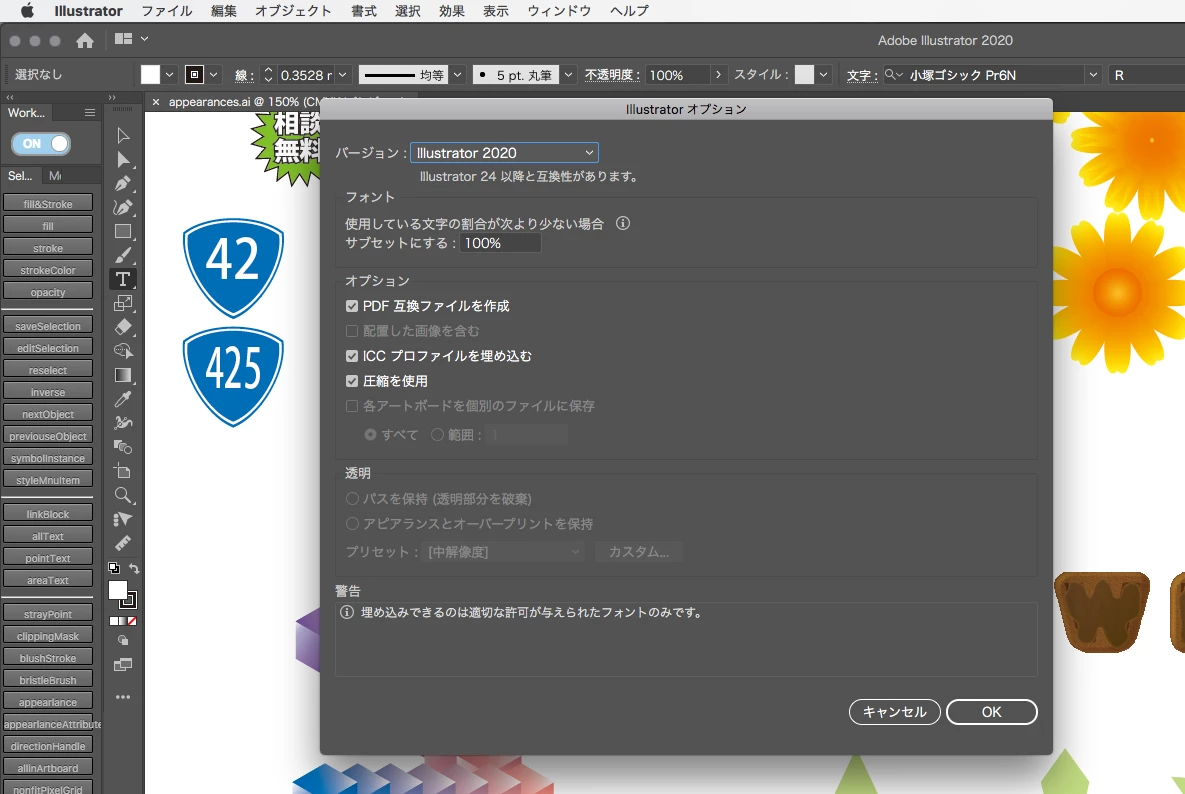Open Work panel hamburger menu
Screen dimensions: 1185x794
point(90,113)
